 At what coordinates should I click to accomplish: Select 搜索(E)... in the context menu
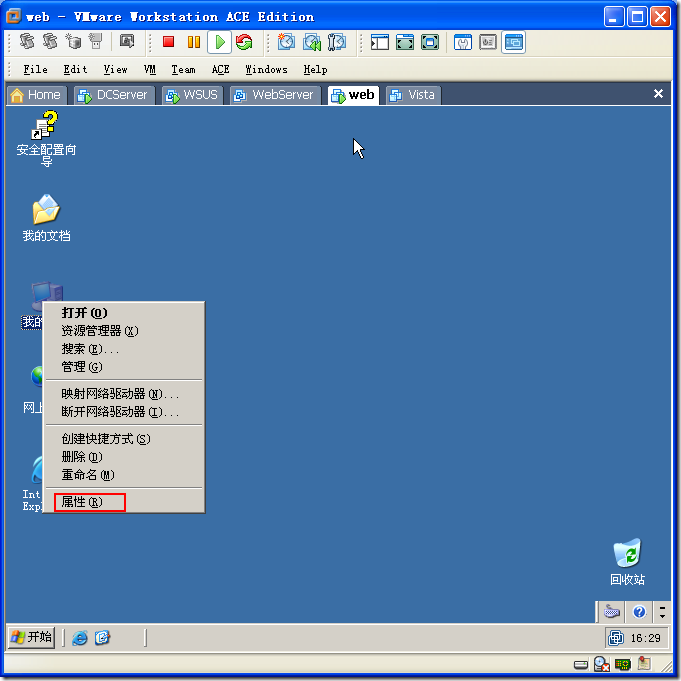124,349
